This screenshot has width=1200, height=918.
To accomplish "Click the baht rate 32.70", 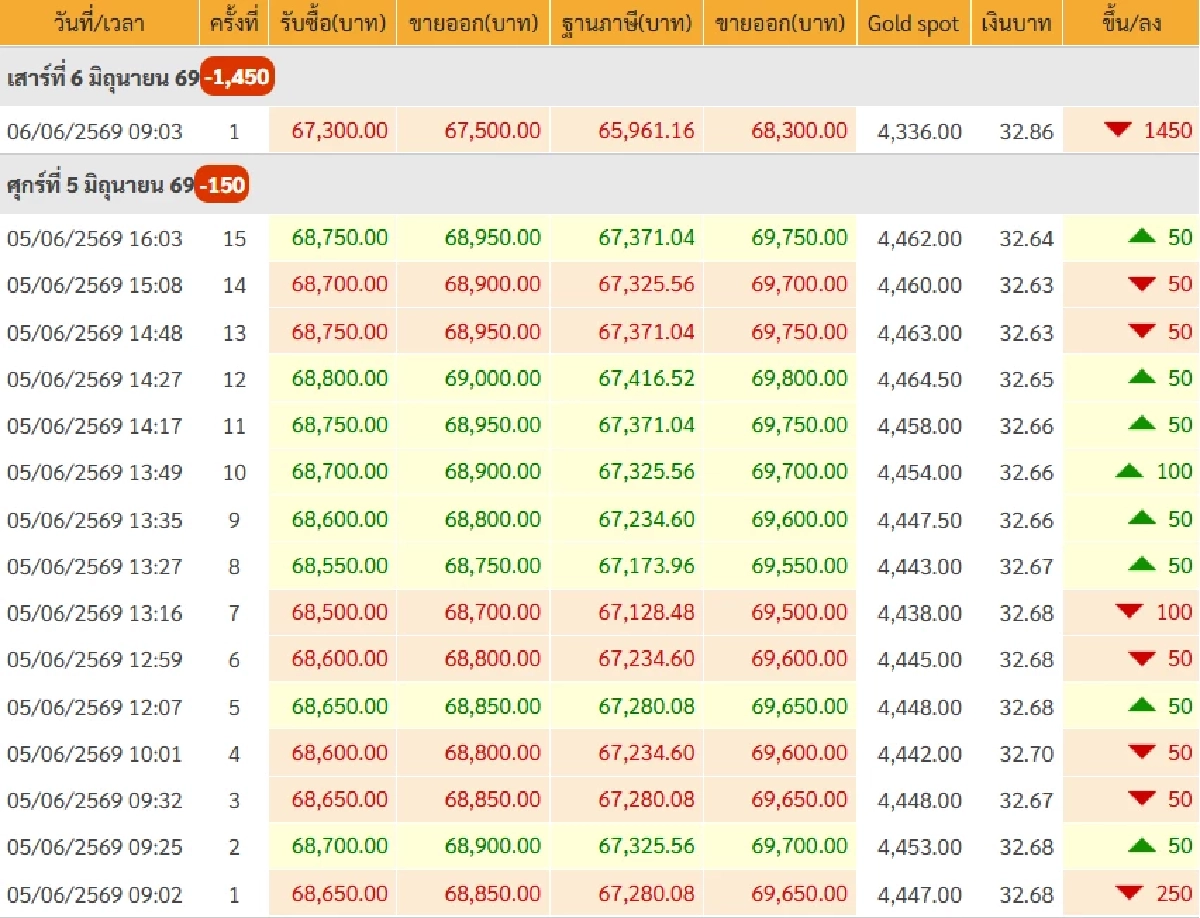I will tap(1026, 754).
